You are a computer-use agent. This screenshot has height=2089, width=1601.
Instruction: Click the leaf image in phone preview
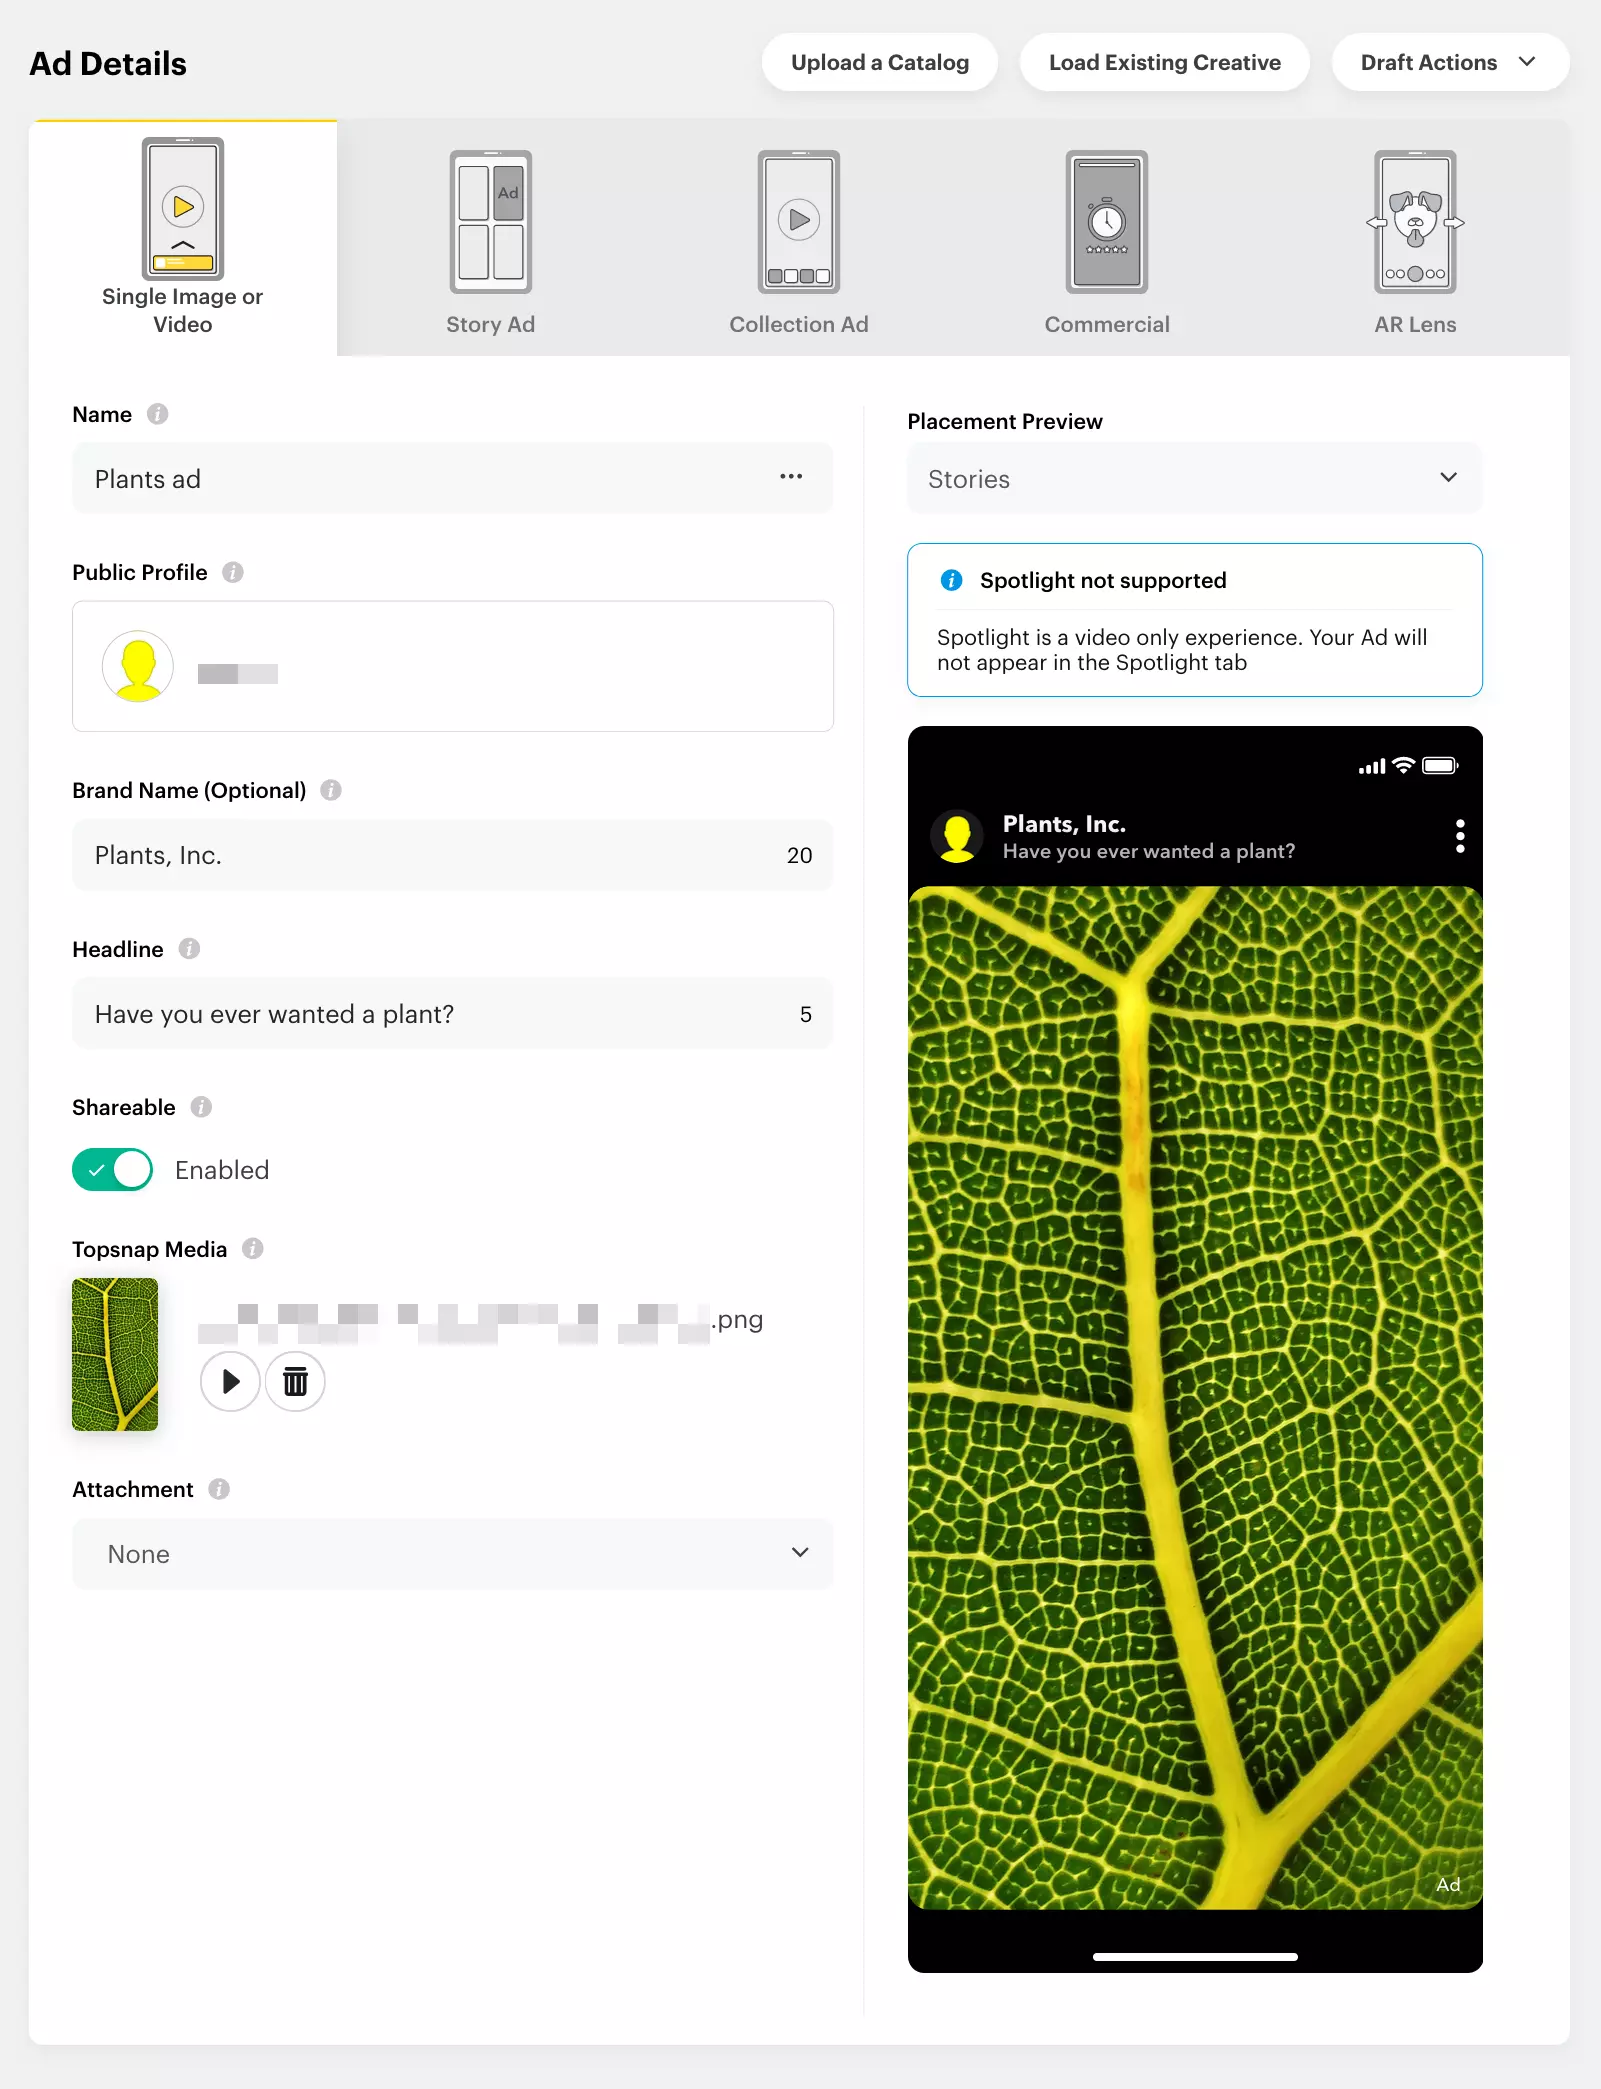pyautogui.click(x=1195, y=1398)
